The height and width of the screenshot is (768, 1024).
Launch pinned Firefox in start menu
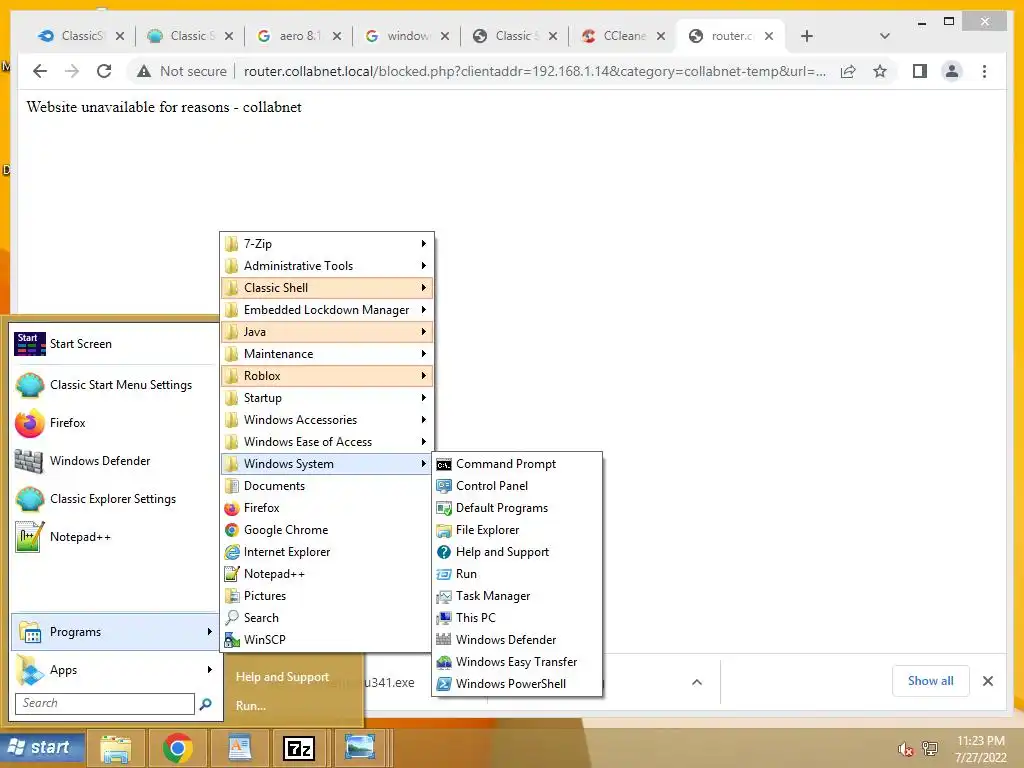[x=114, y=423]
